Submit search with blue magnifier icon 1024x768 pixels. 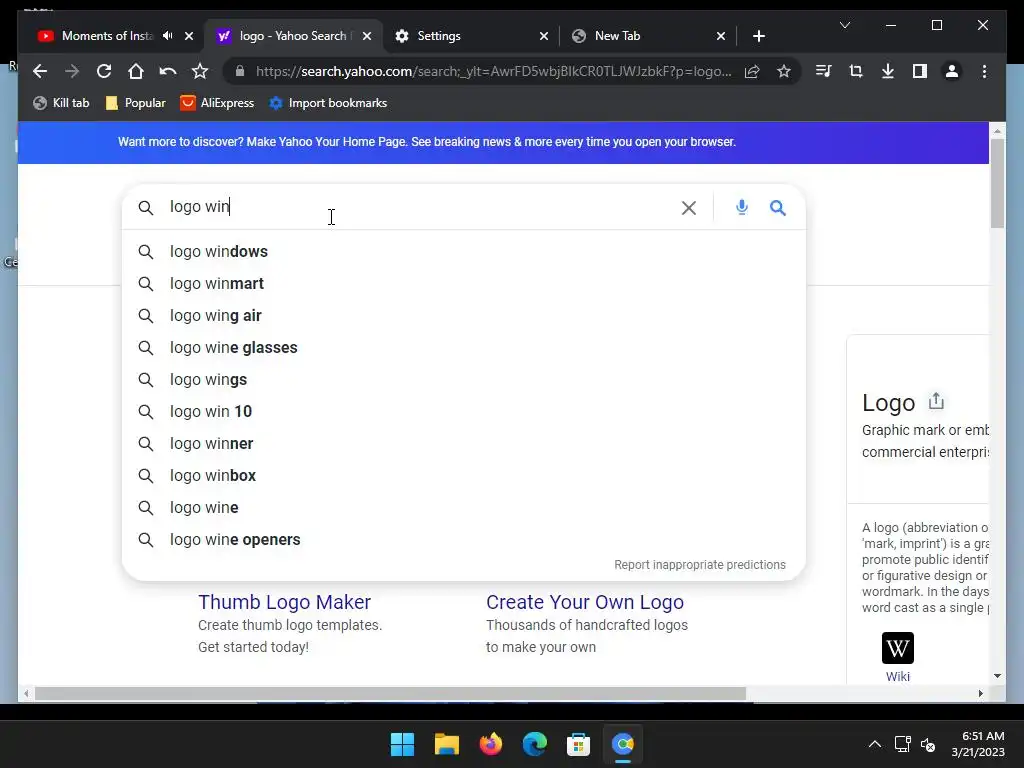click(777, 208)
